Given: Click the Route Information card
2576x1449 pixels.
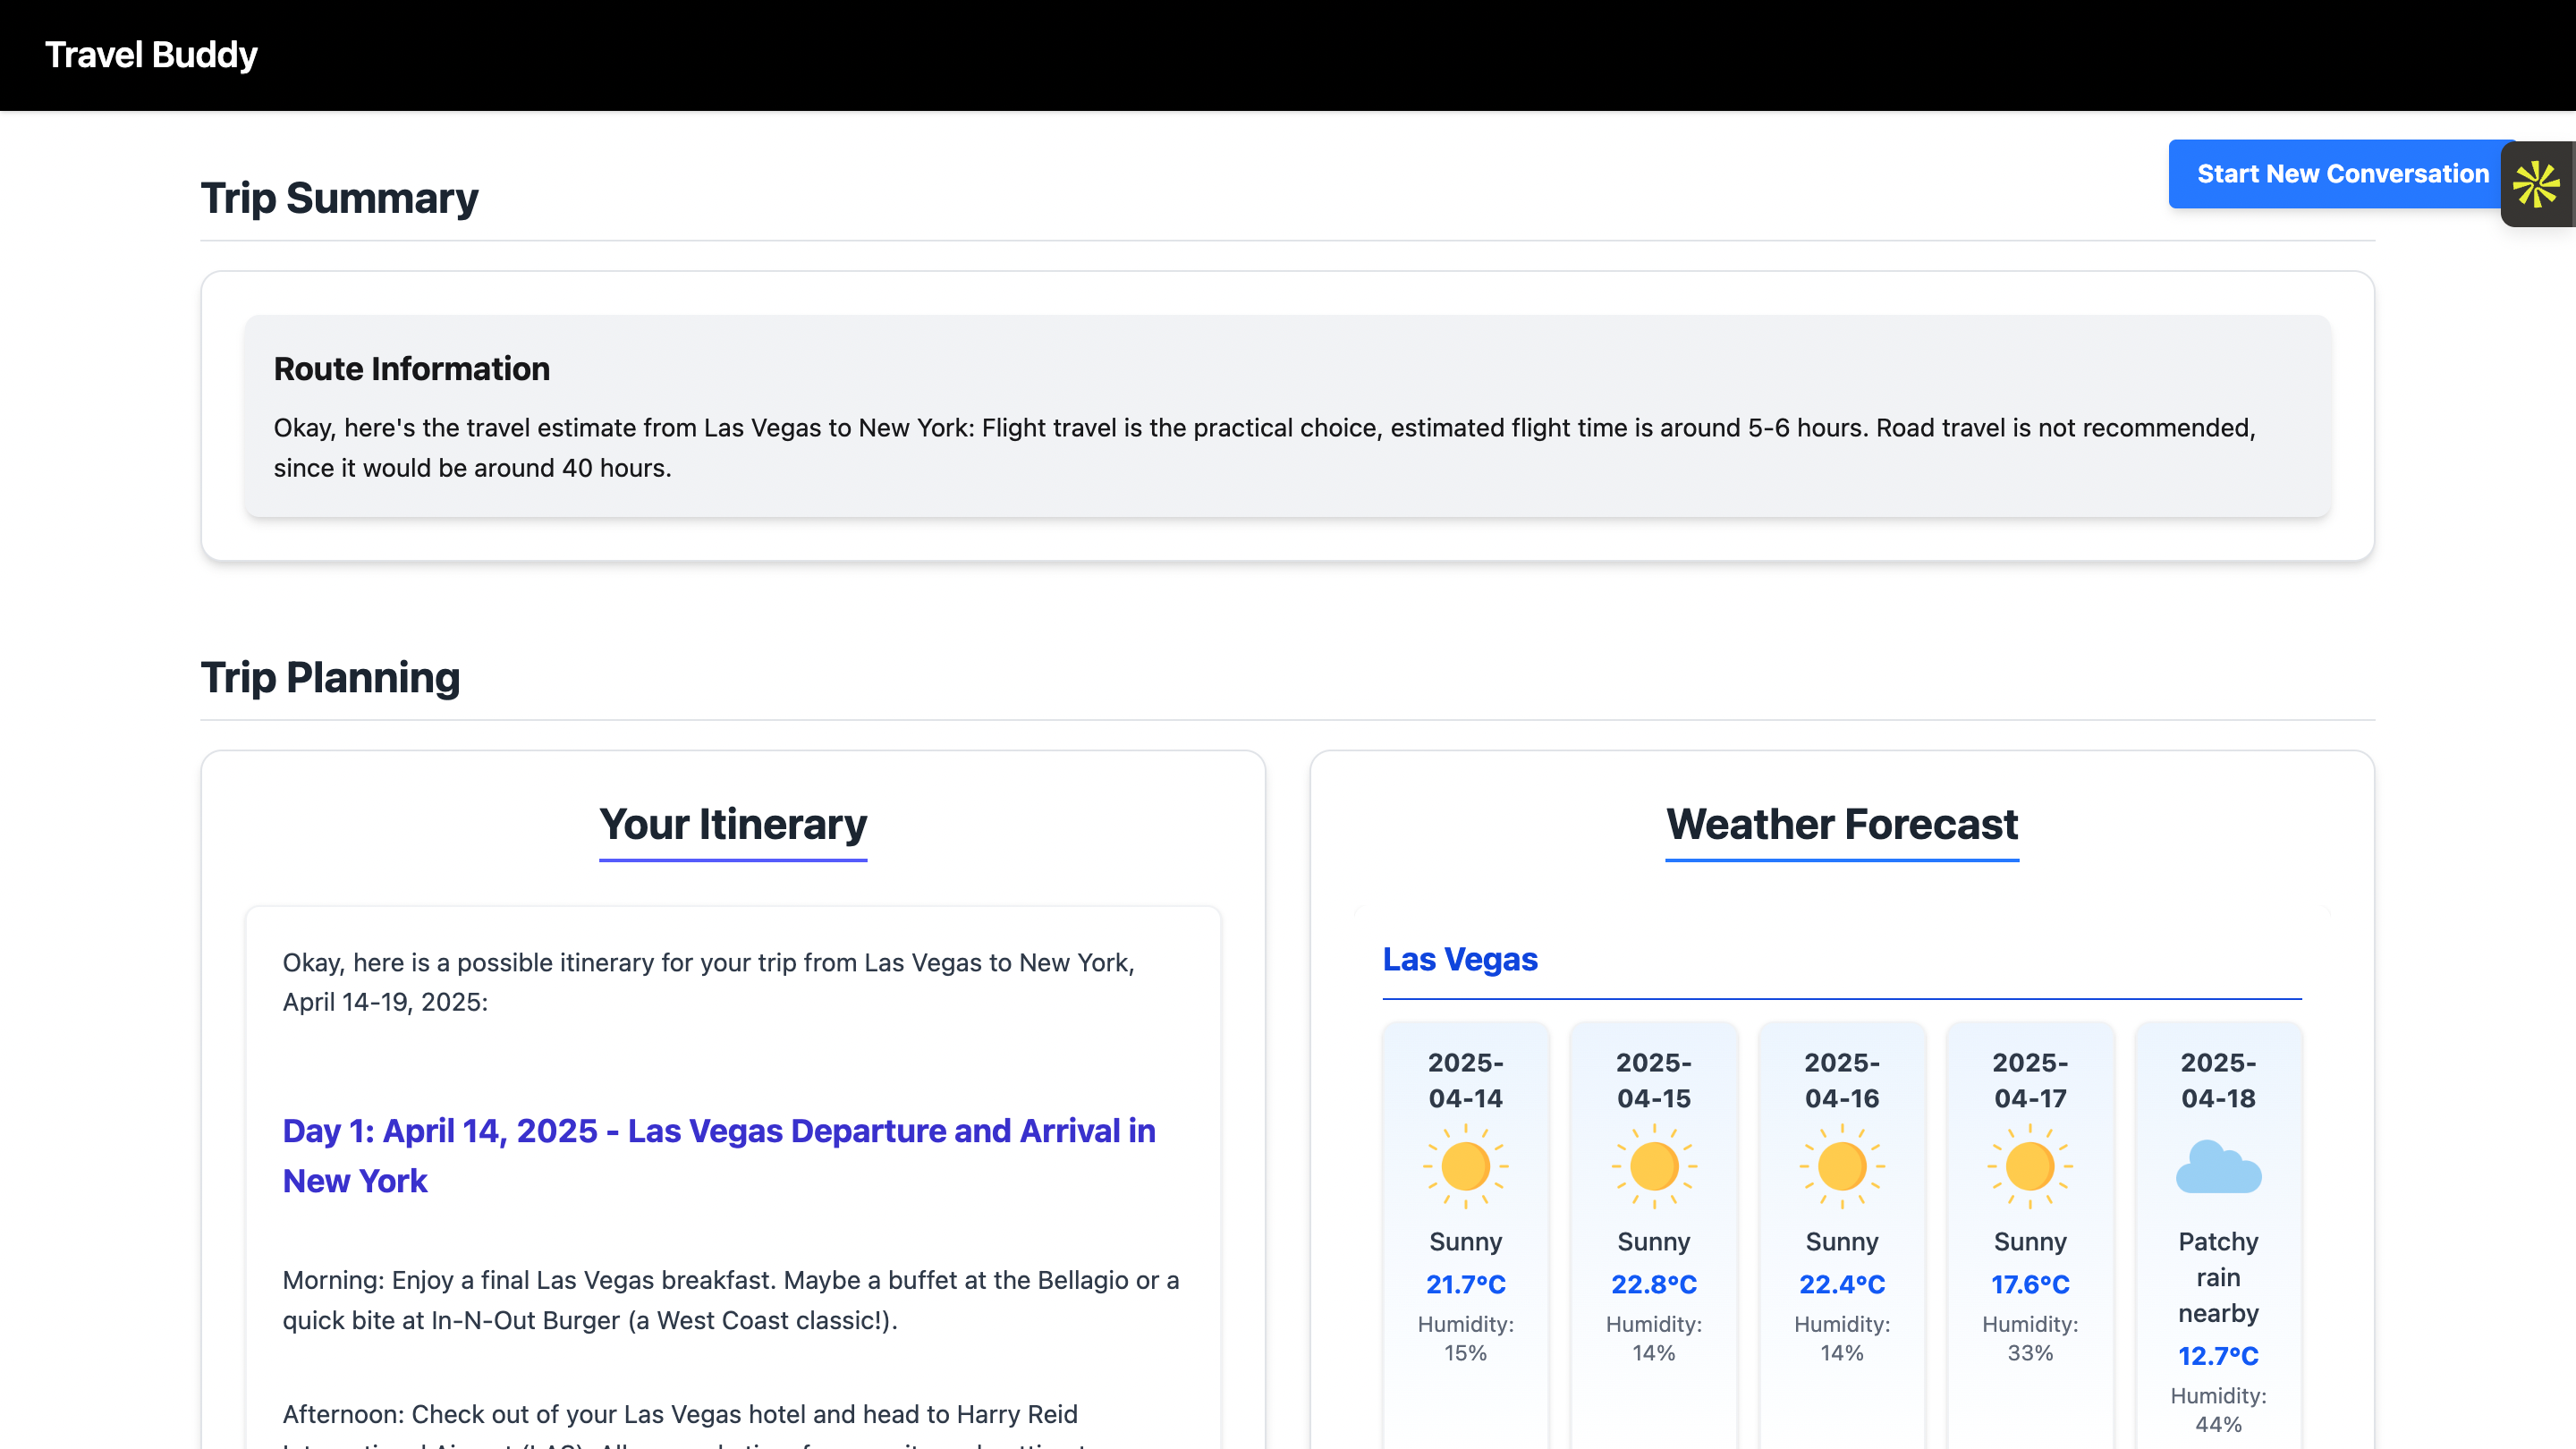Looking at the screenshot, I should 1287,416.
